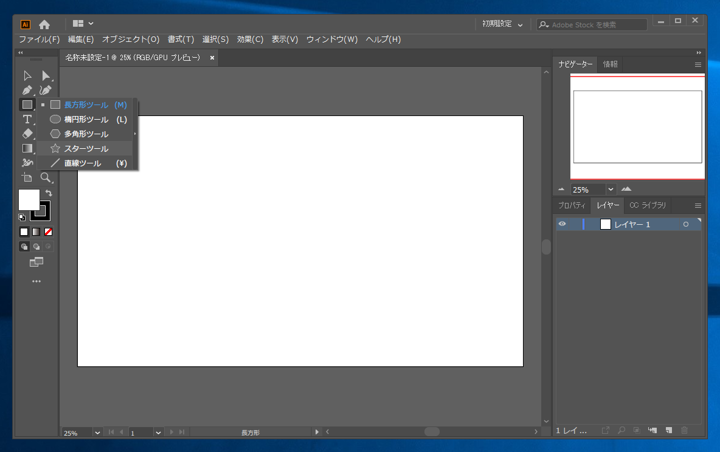
Task: Choose 直線ツール from flyout
Action: [86, 163]
